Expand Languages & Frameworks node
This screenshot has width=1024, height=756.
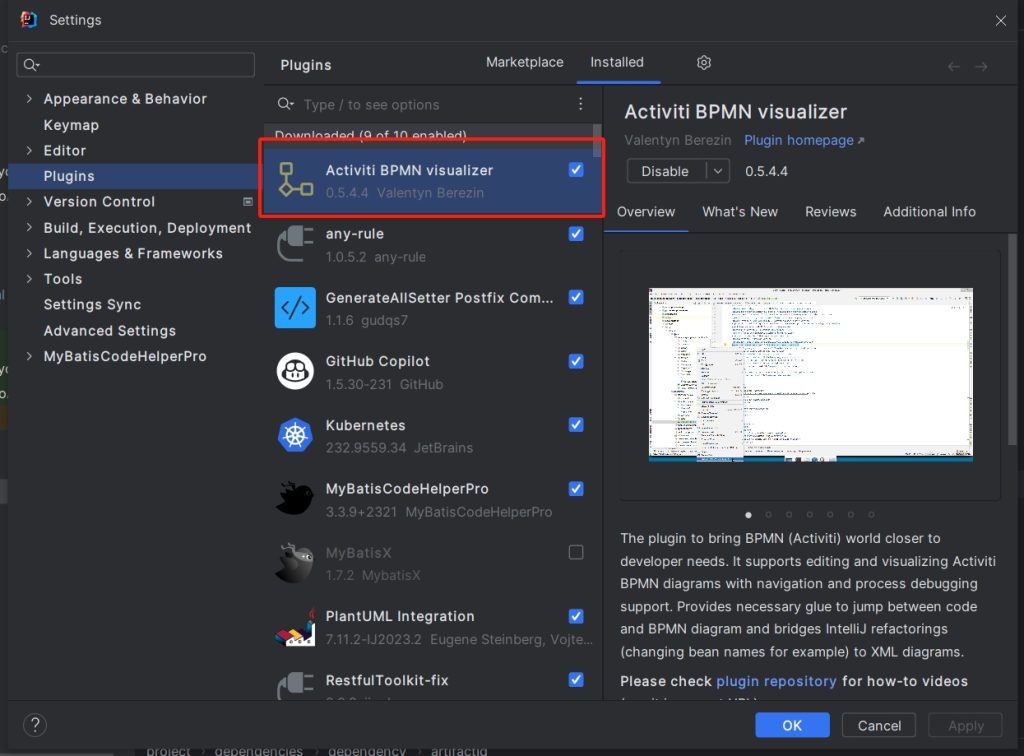tap(29, 253)
